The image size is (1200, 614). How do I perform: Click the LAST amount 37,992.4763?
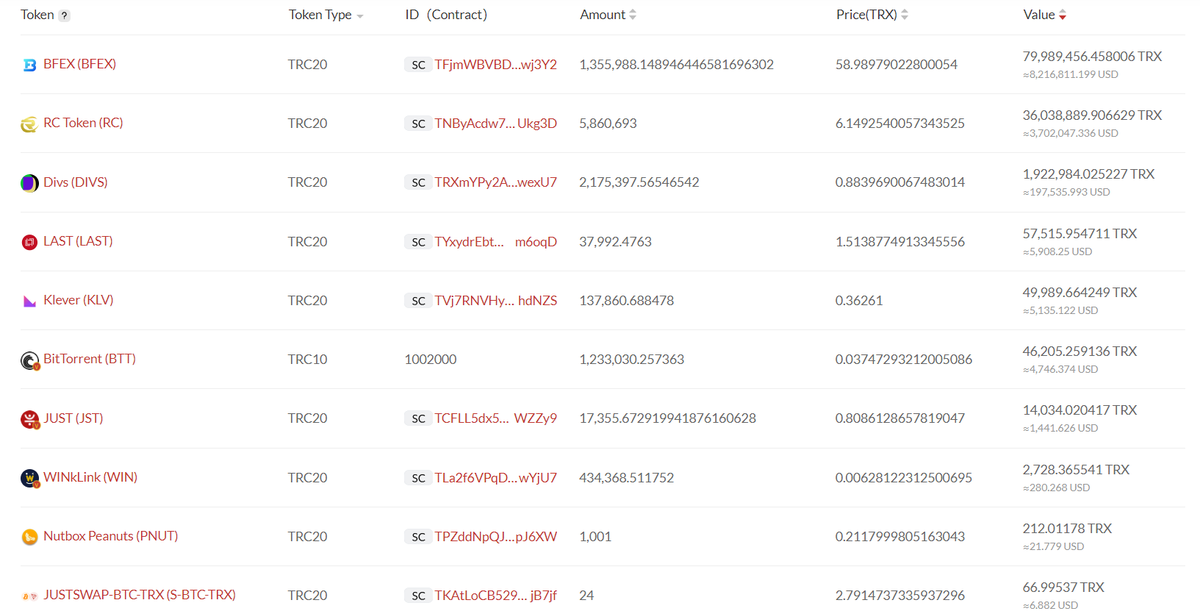click(615, 241)
